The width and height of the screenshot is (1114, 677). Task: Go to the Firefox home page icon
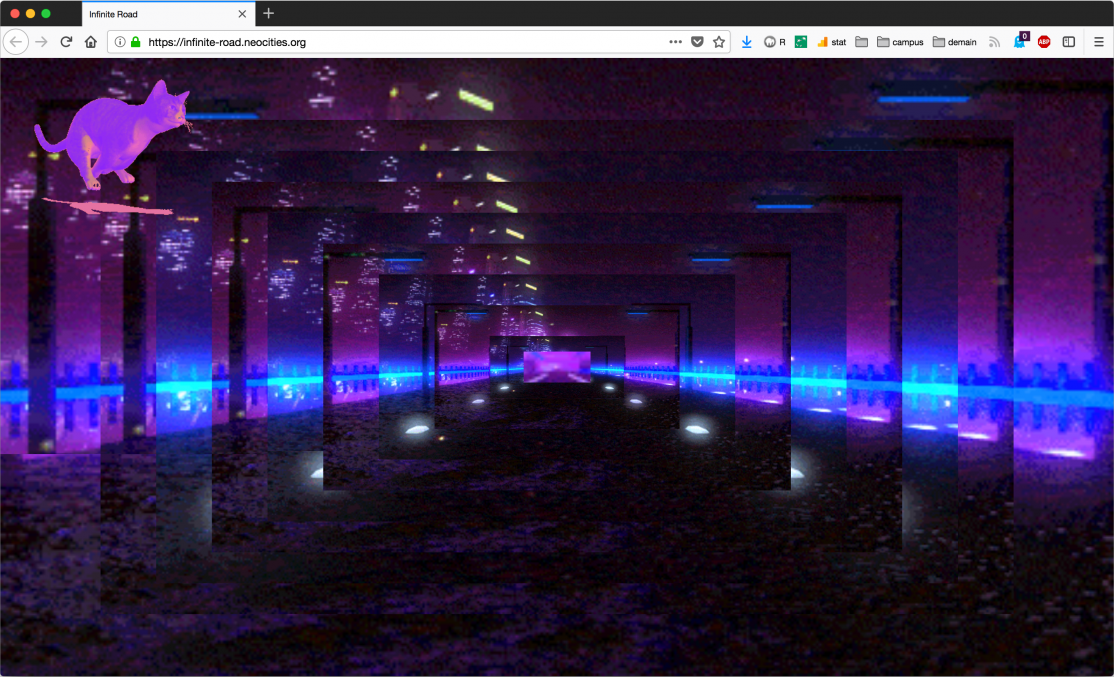[x=91, y=42]
